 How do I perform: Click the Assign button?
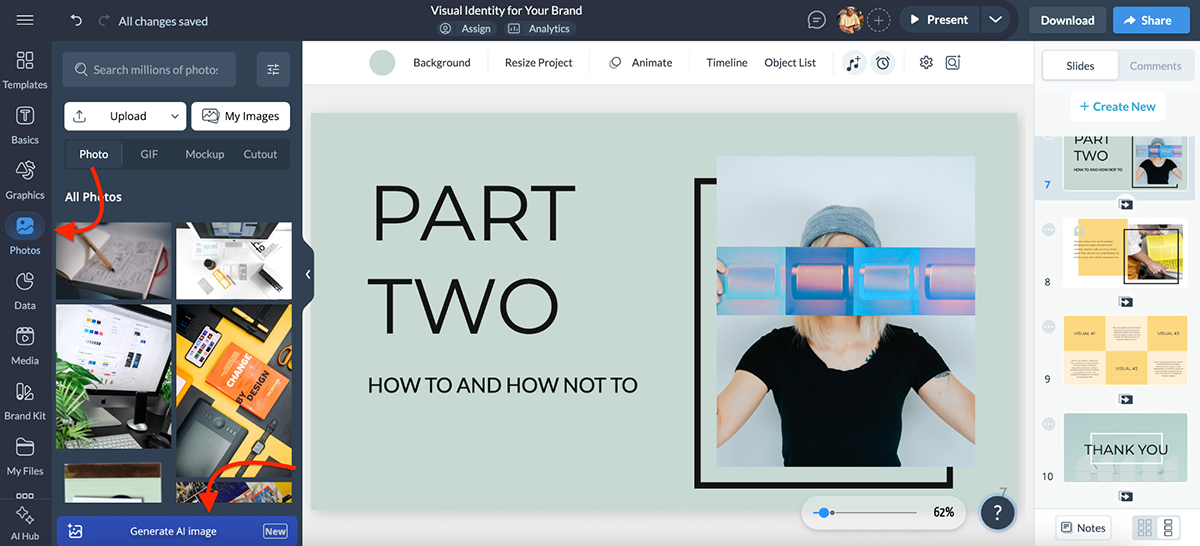pos(466,29)
